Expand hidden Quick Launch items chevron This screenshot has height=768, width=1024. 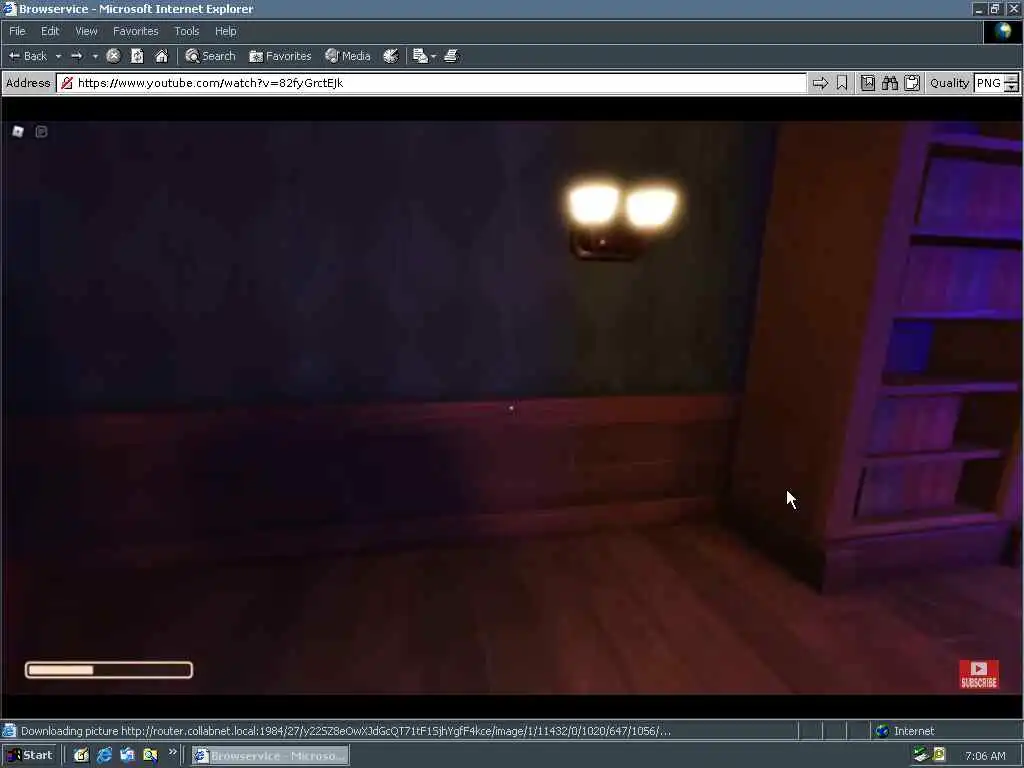click(172, 752)
